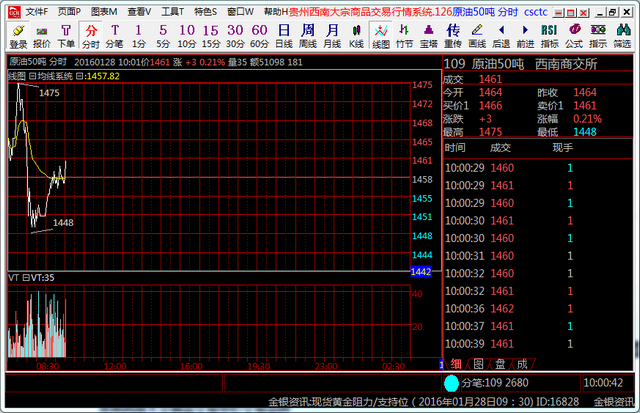The height and width of the screenshot is (413, 640).
Task: Toggle the 分时 intraday chart view
Action: 91,37
